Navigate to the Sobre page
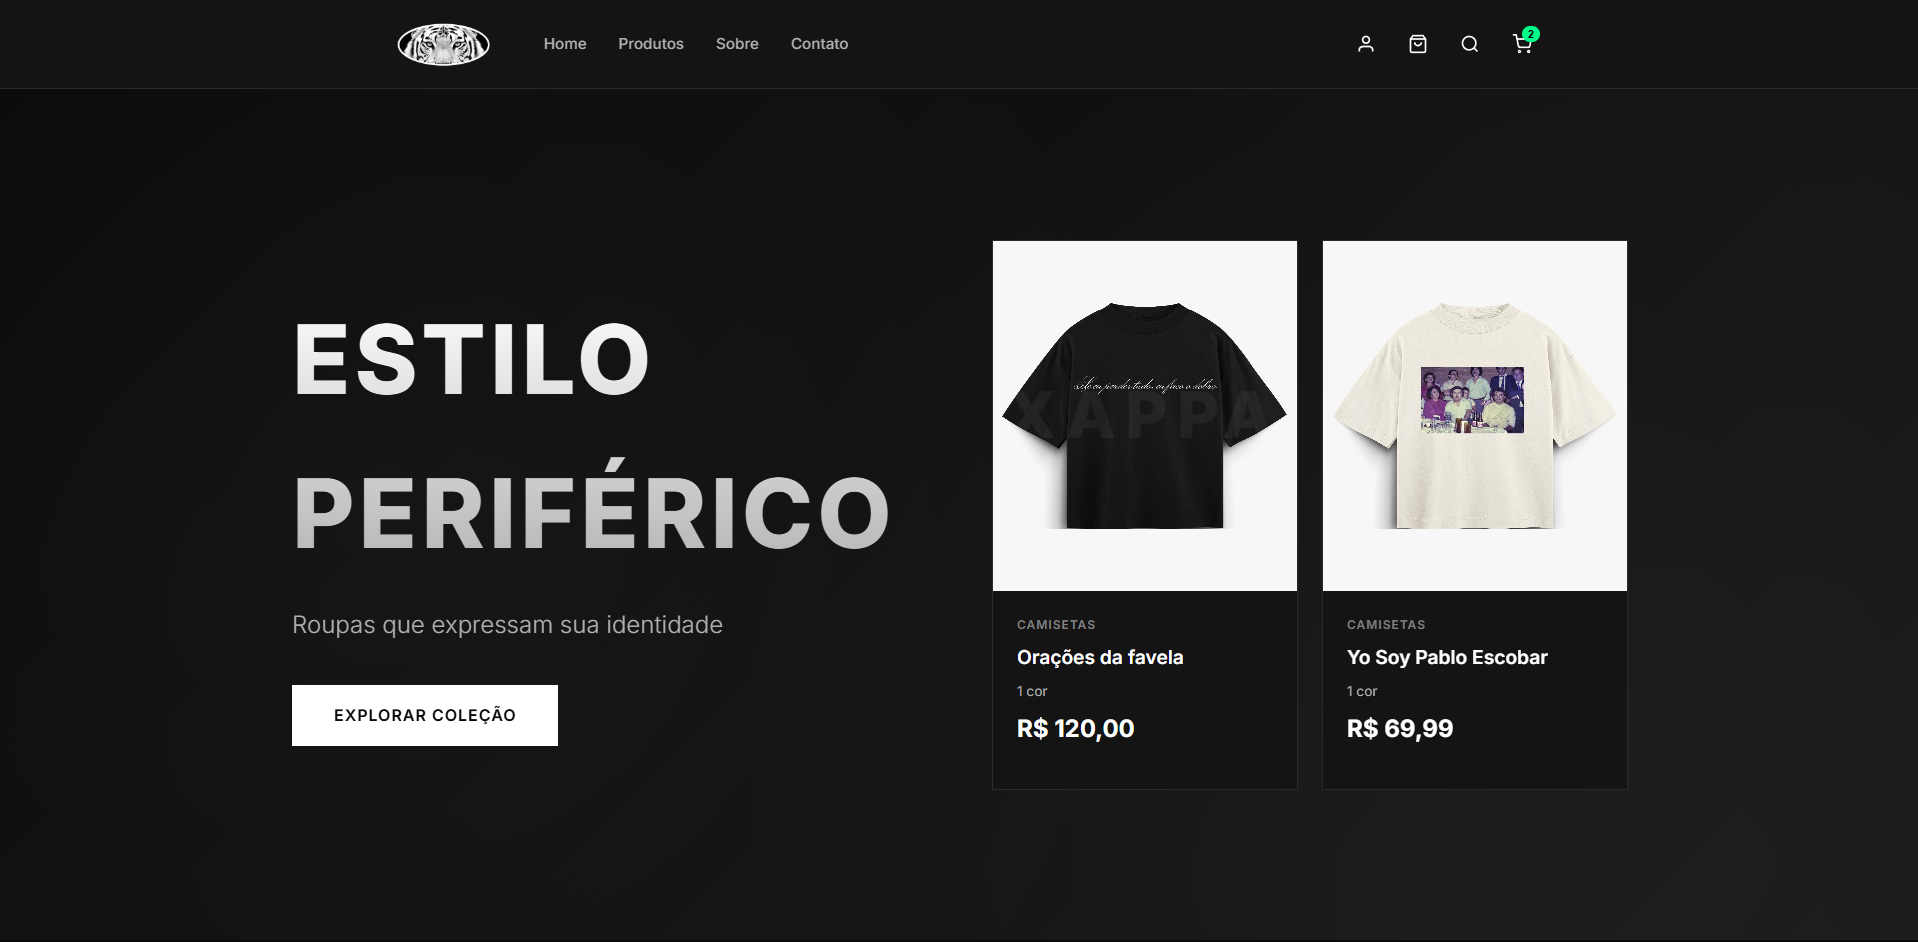1918x942 pixels. click(737, 44)
